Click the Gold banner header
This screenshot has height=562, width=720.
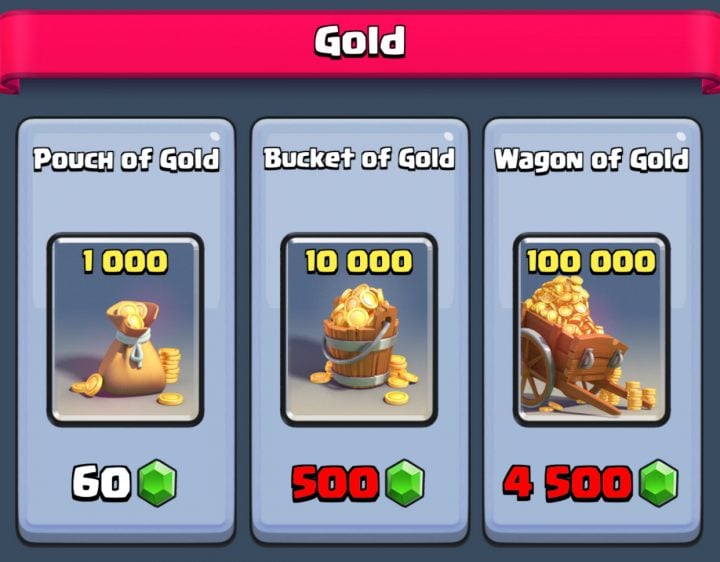(x=360, y=41)
